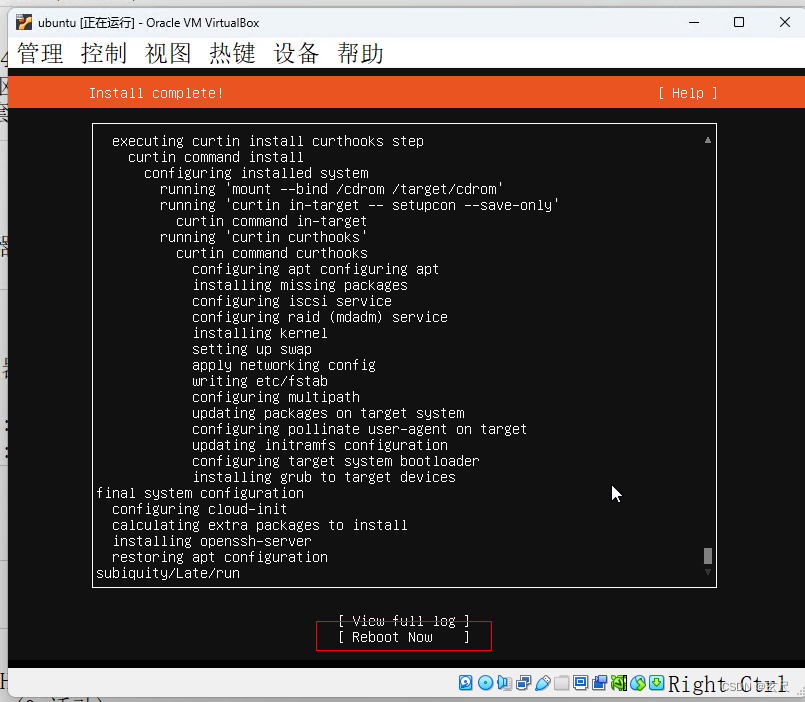Select Reboot Now in the installer
Viewport: 805px width, 702px height.
coord(403,636)
